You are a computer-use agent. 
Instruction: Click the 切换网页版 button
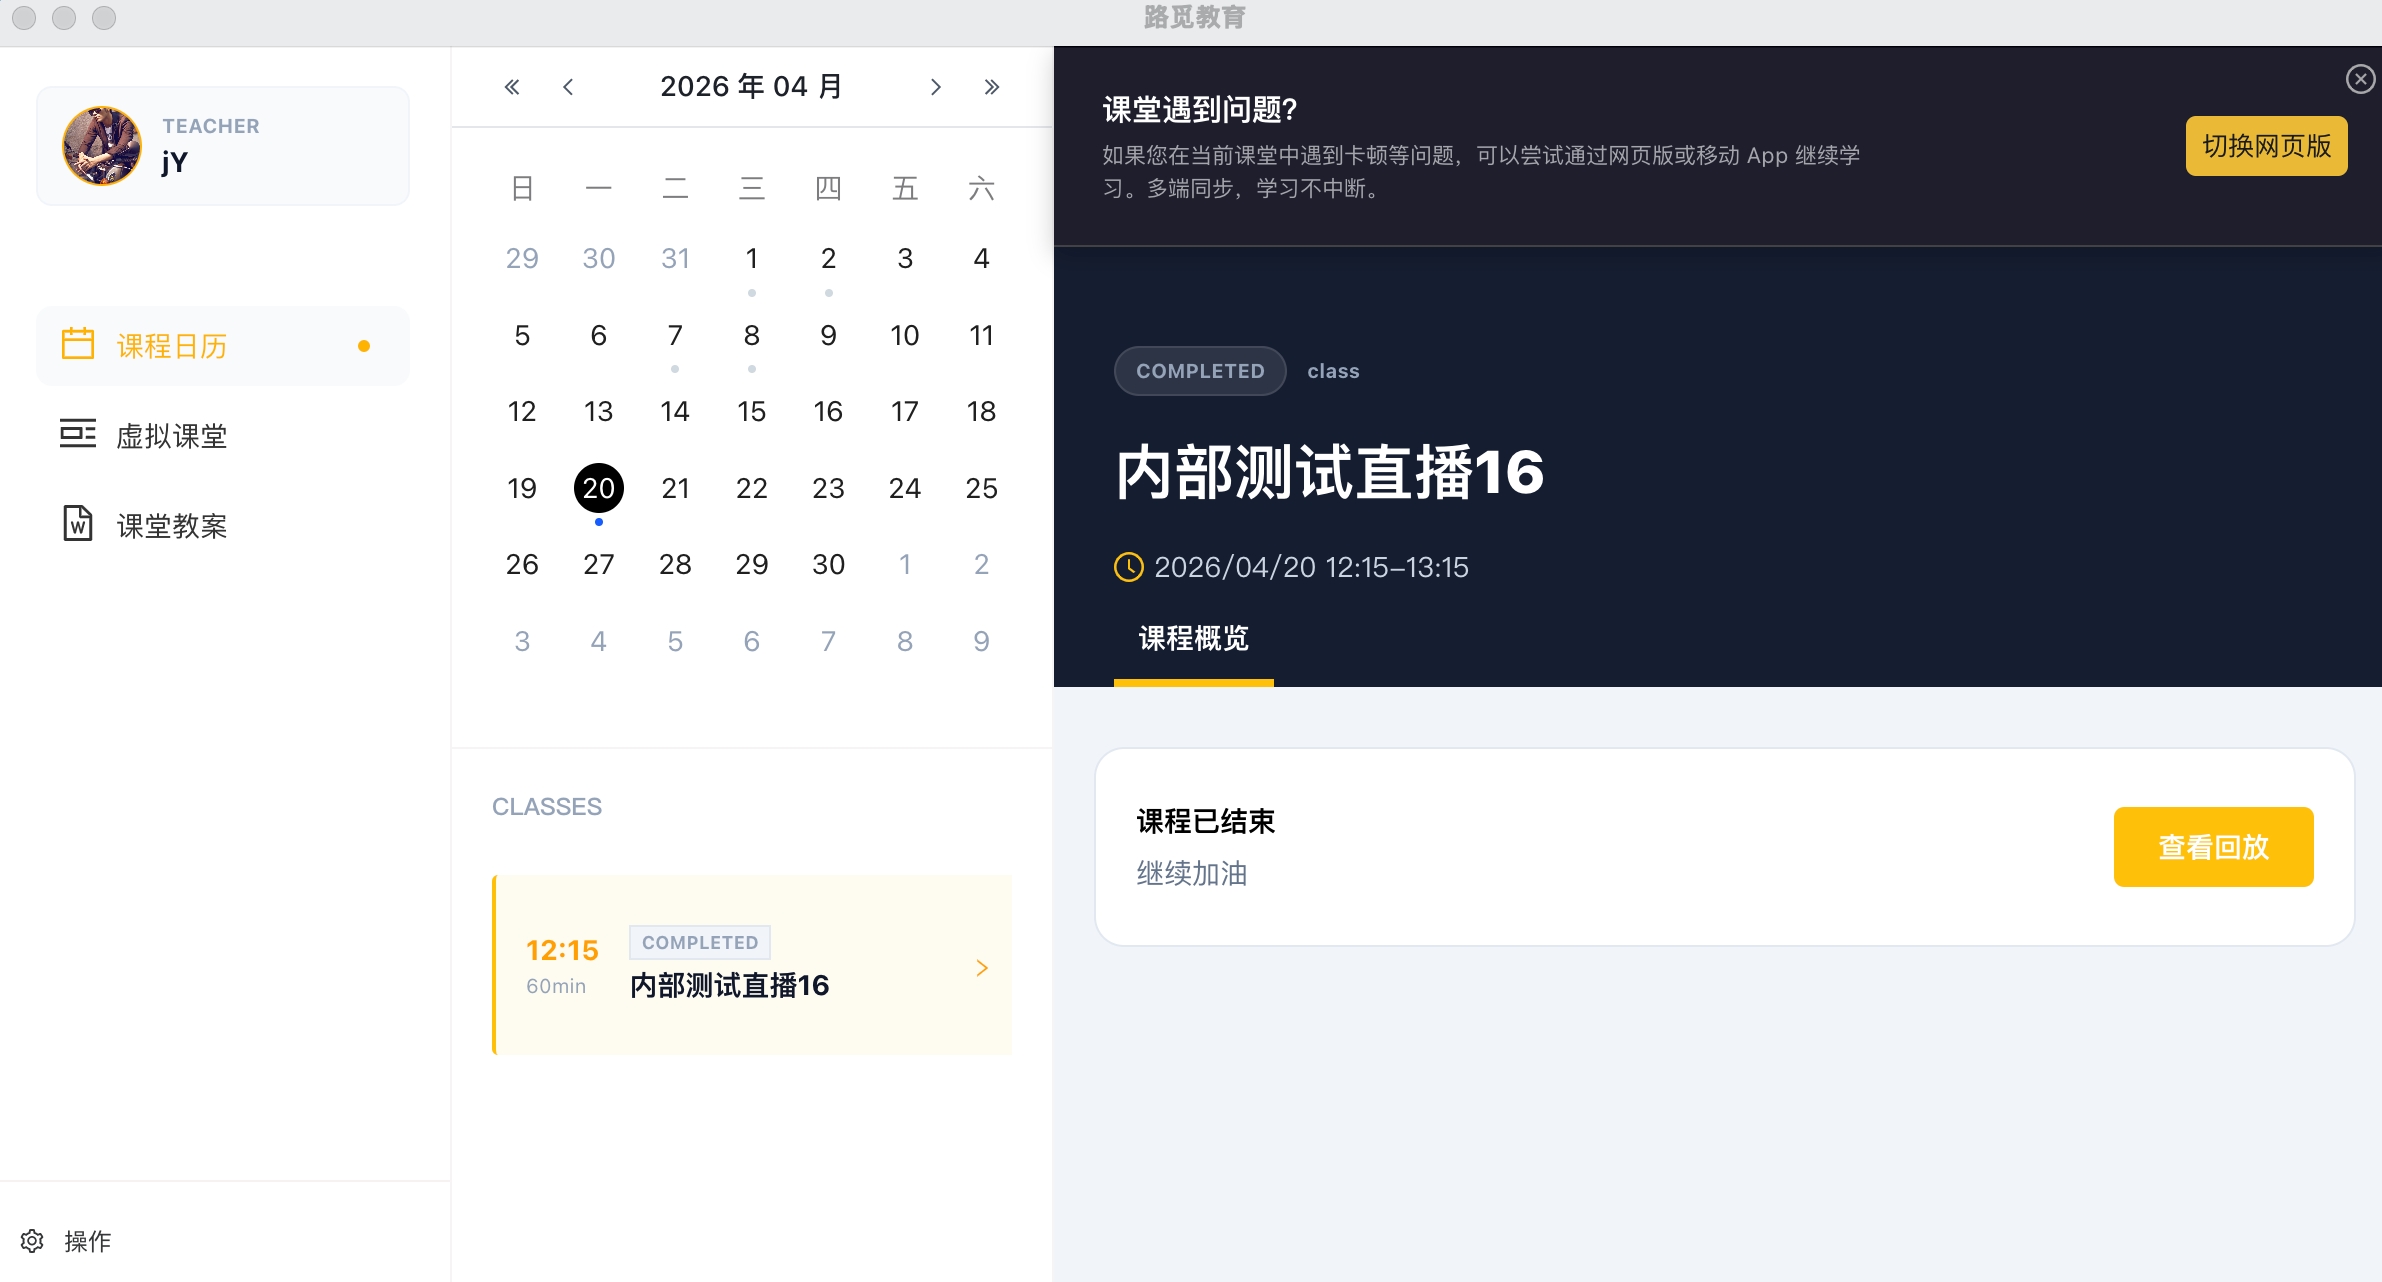tap(2266, 146)
